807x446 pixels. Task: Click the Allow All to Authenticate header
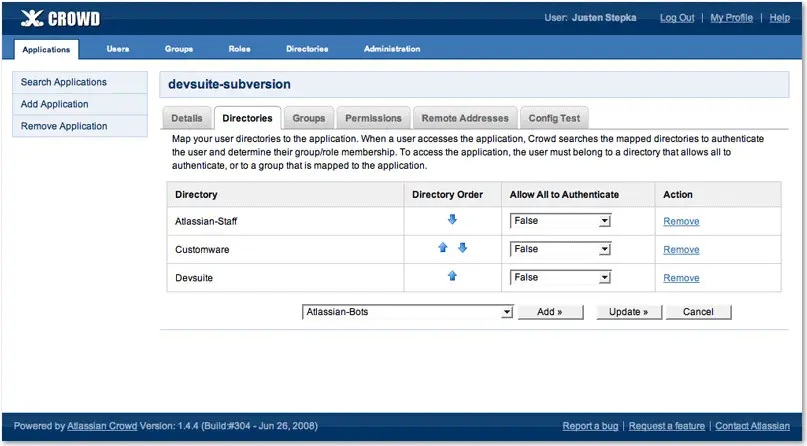coord(564,194)
